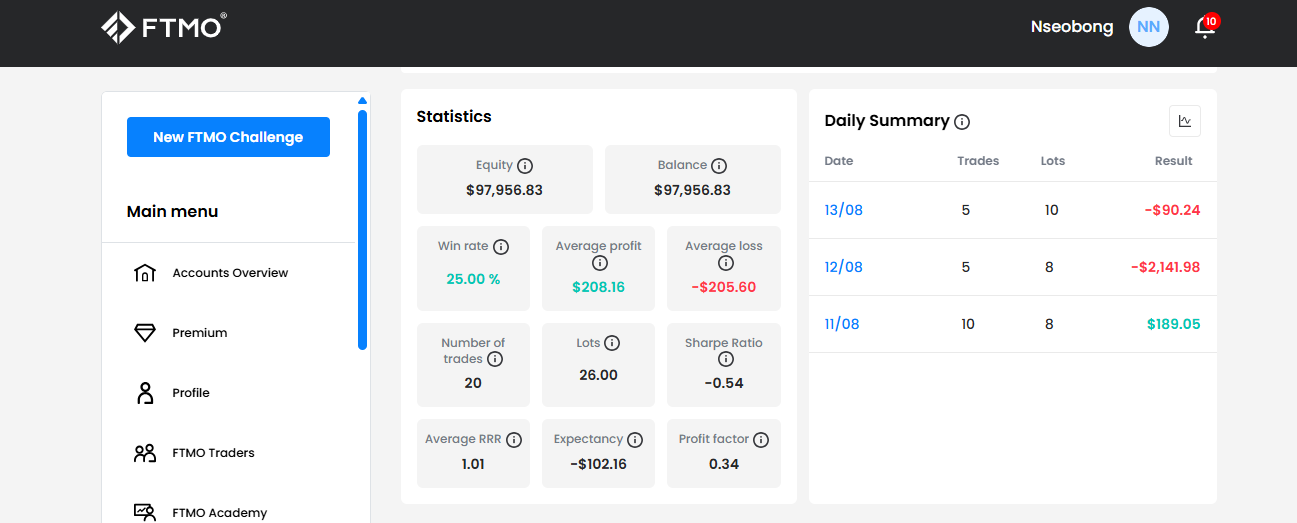Click the Profit factor info icon
1297x523 pixels.
(x=761, y=440)
